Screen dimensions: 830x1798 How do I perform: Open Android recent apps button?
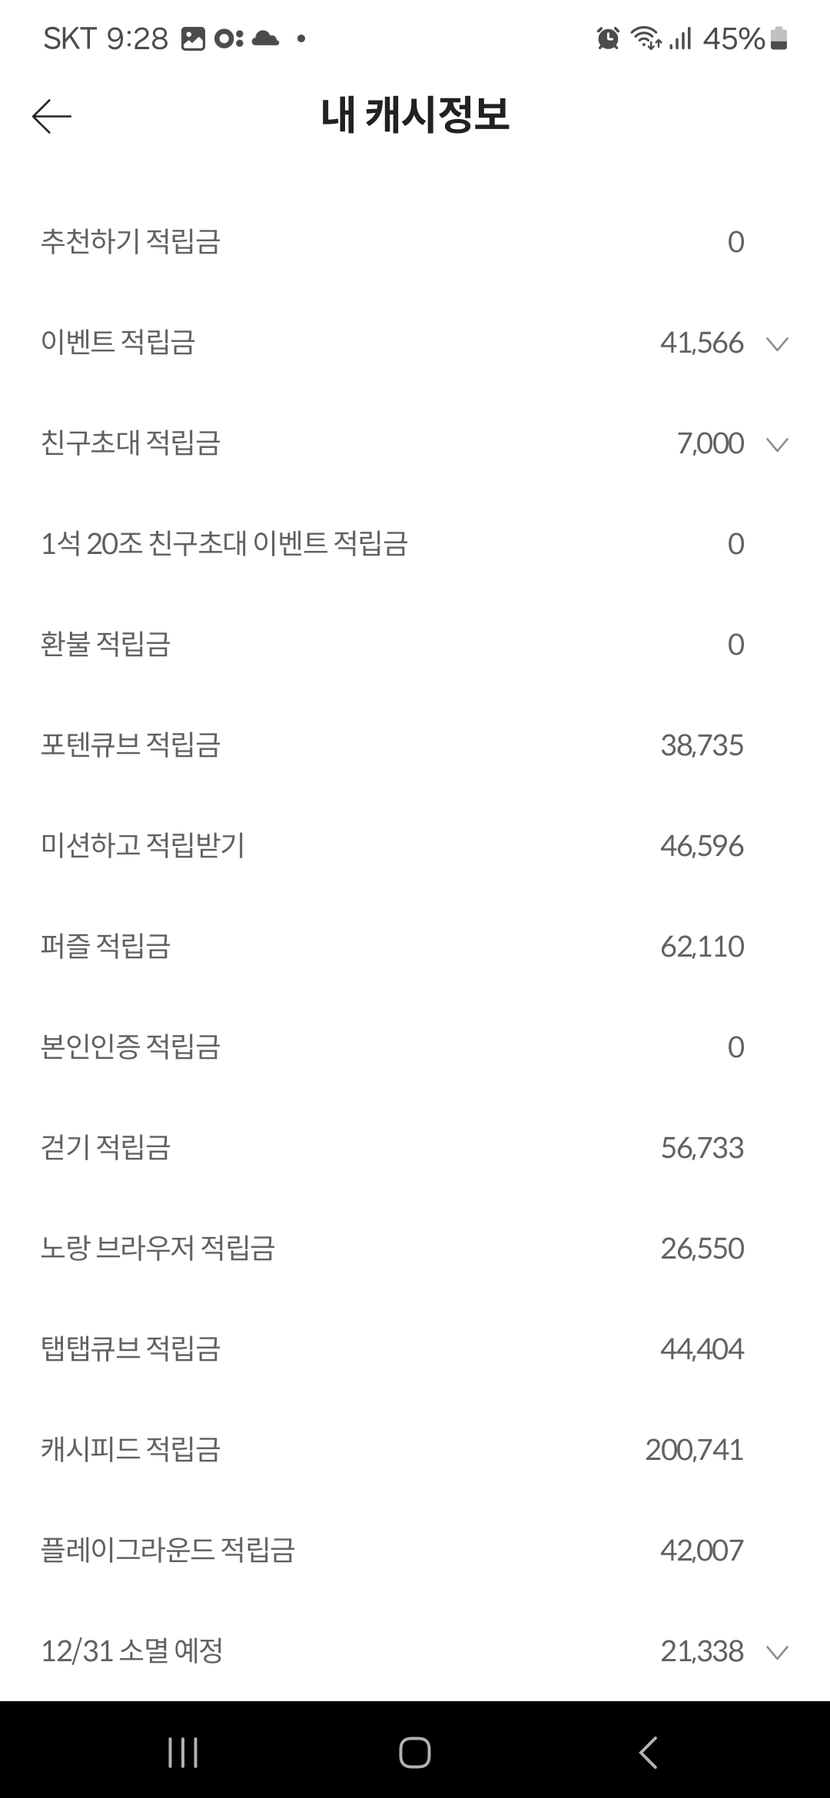point(183,1752)
